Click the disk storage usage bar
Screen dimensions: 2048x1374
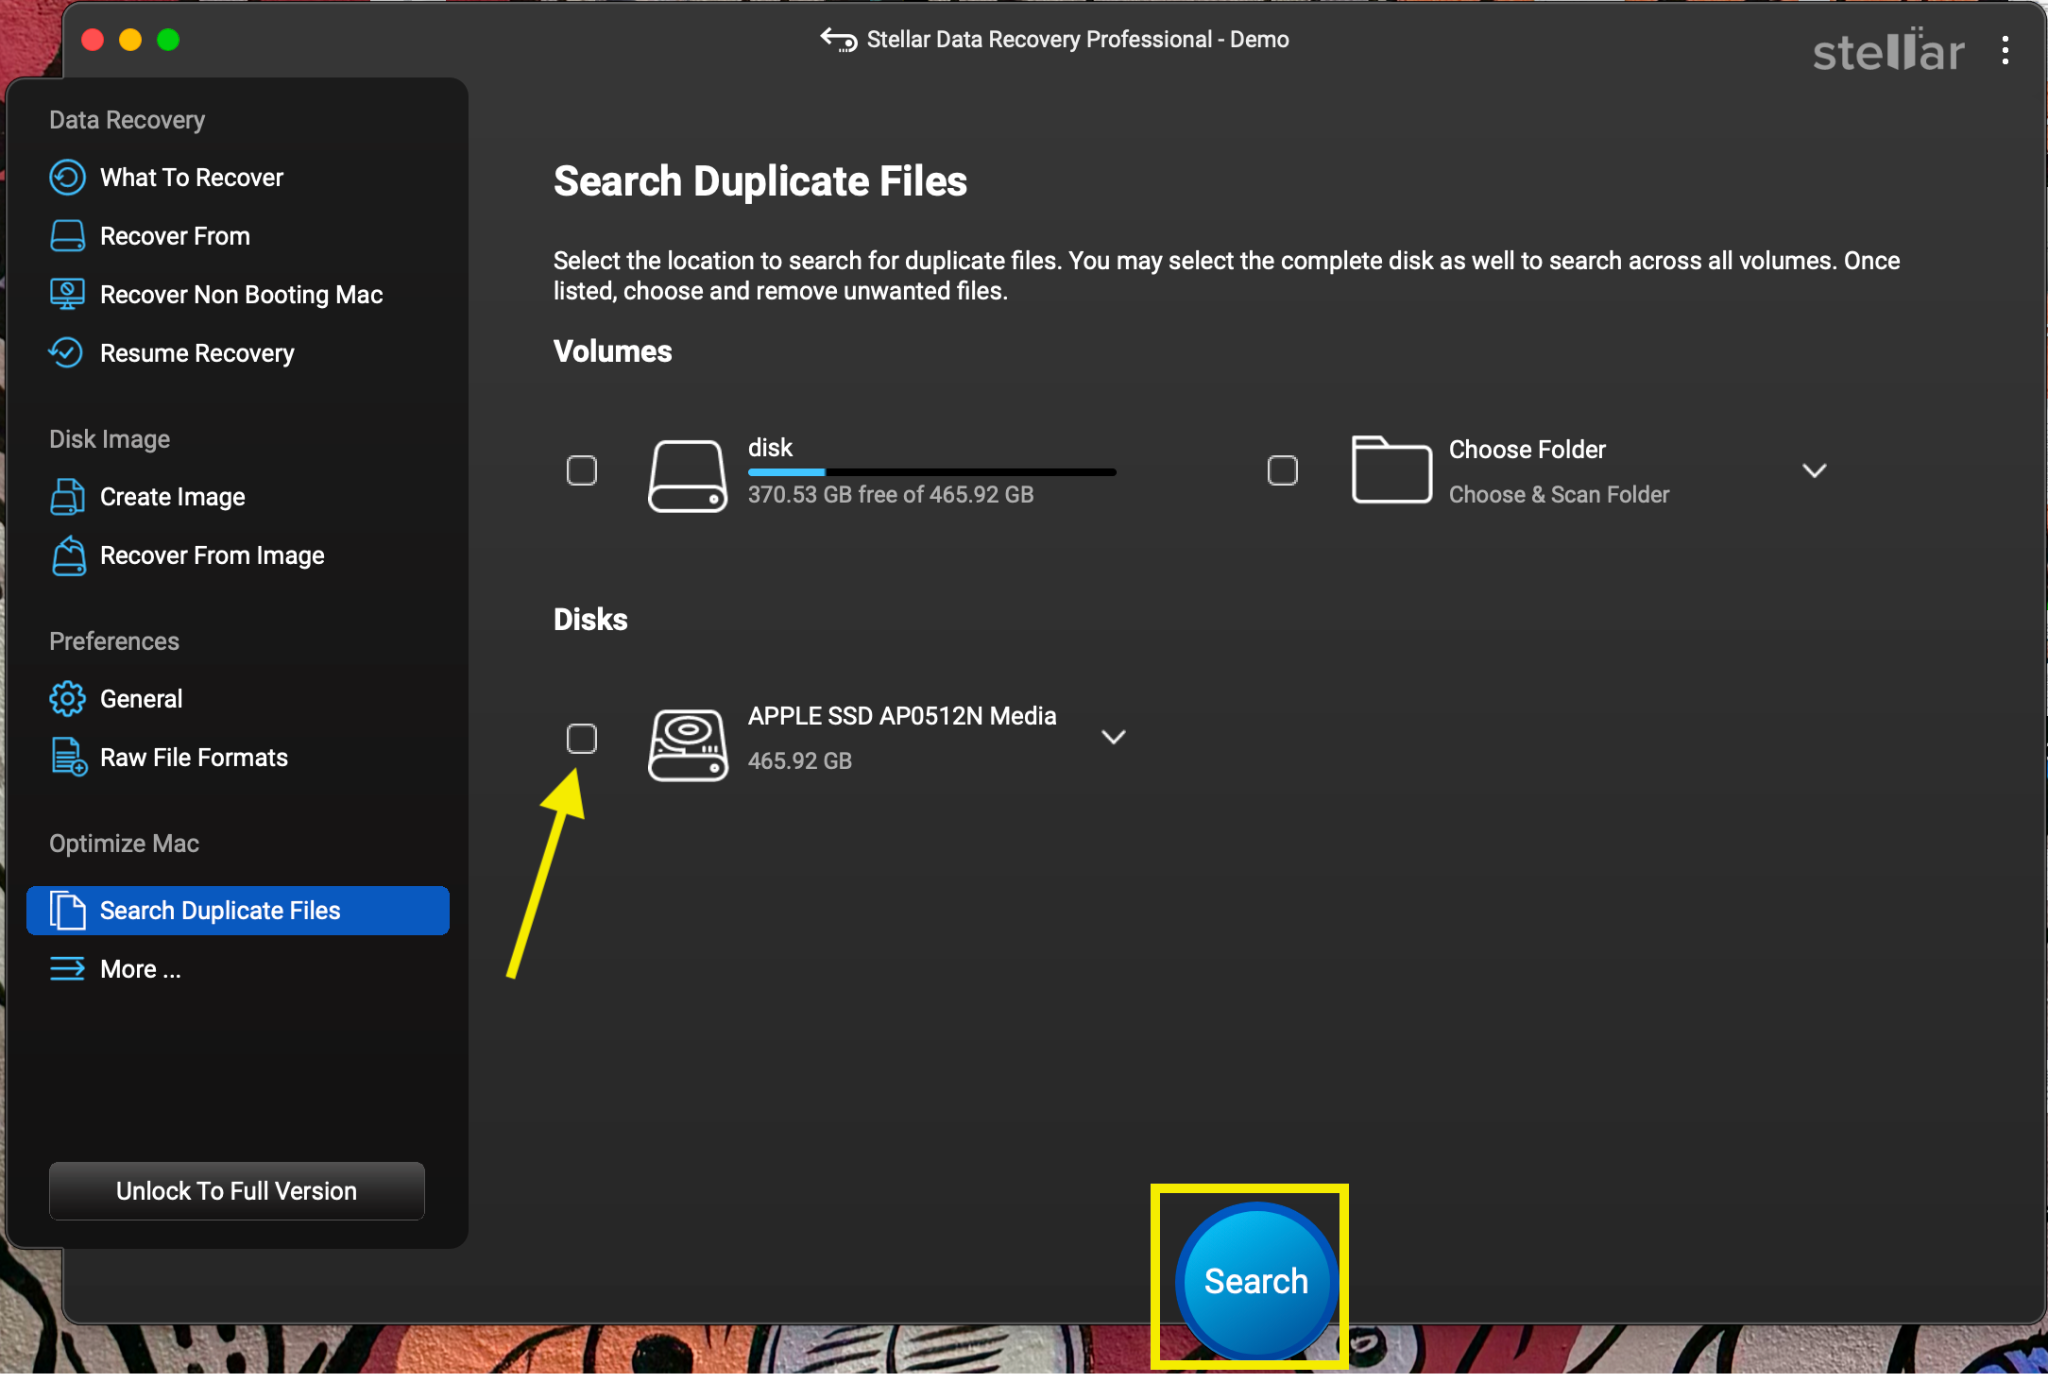[930, 472]
